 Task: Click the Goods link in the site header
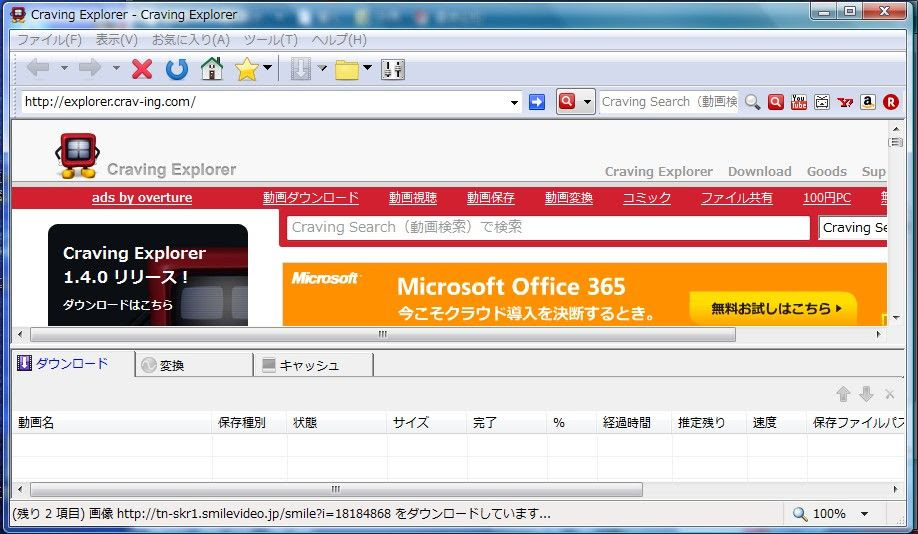827,172
